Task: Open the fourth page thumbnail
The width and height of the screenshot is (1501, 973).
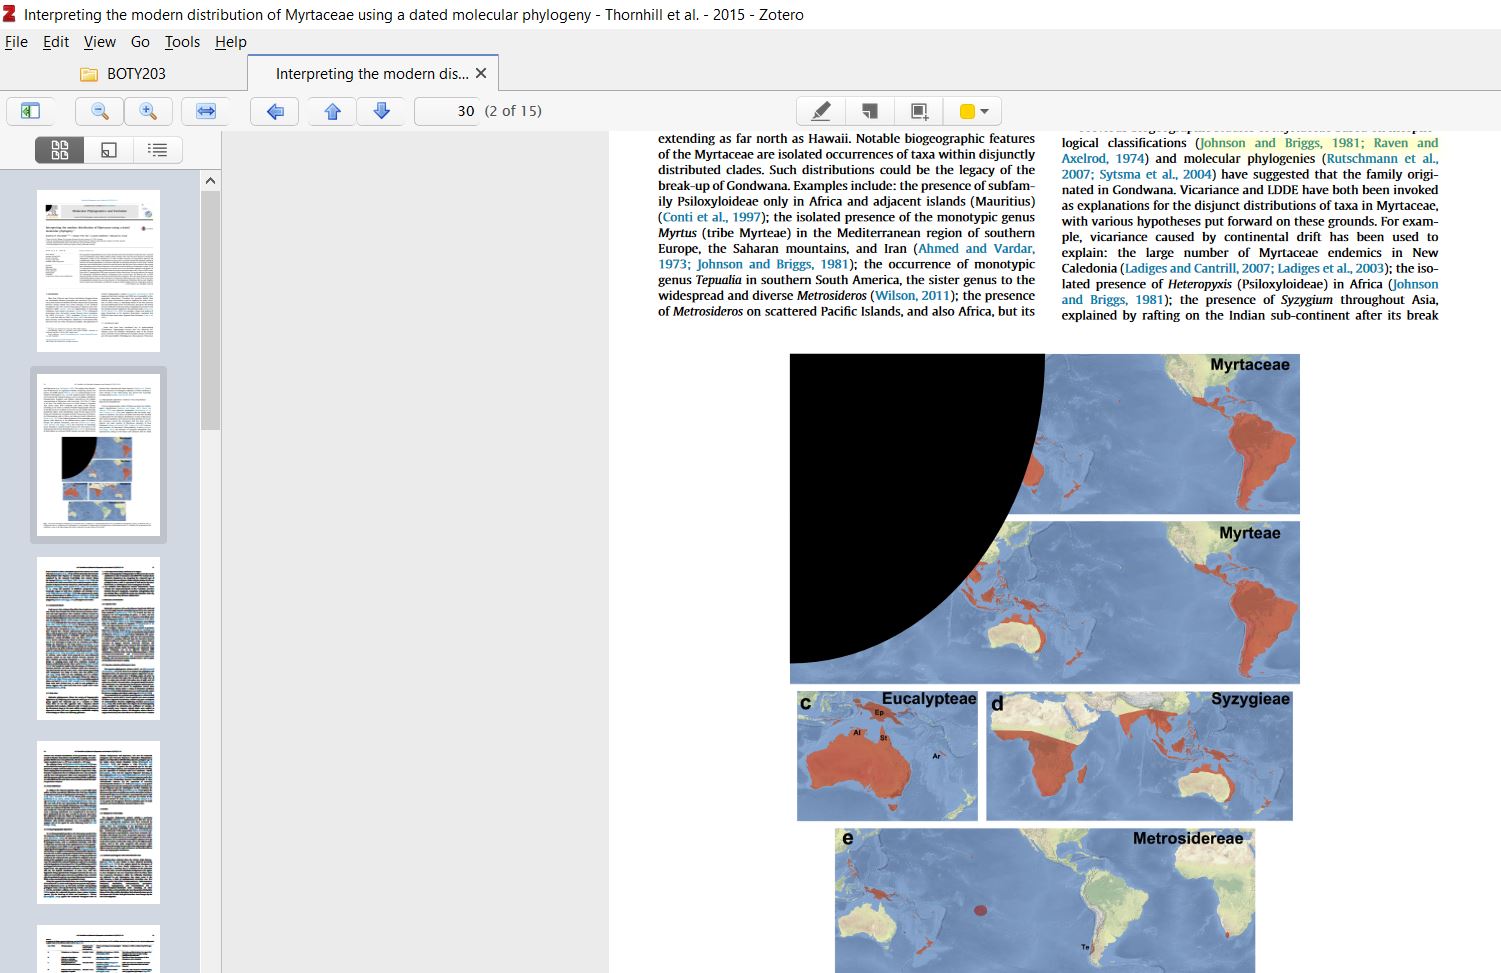Action: click(98, 822)
